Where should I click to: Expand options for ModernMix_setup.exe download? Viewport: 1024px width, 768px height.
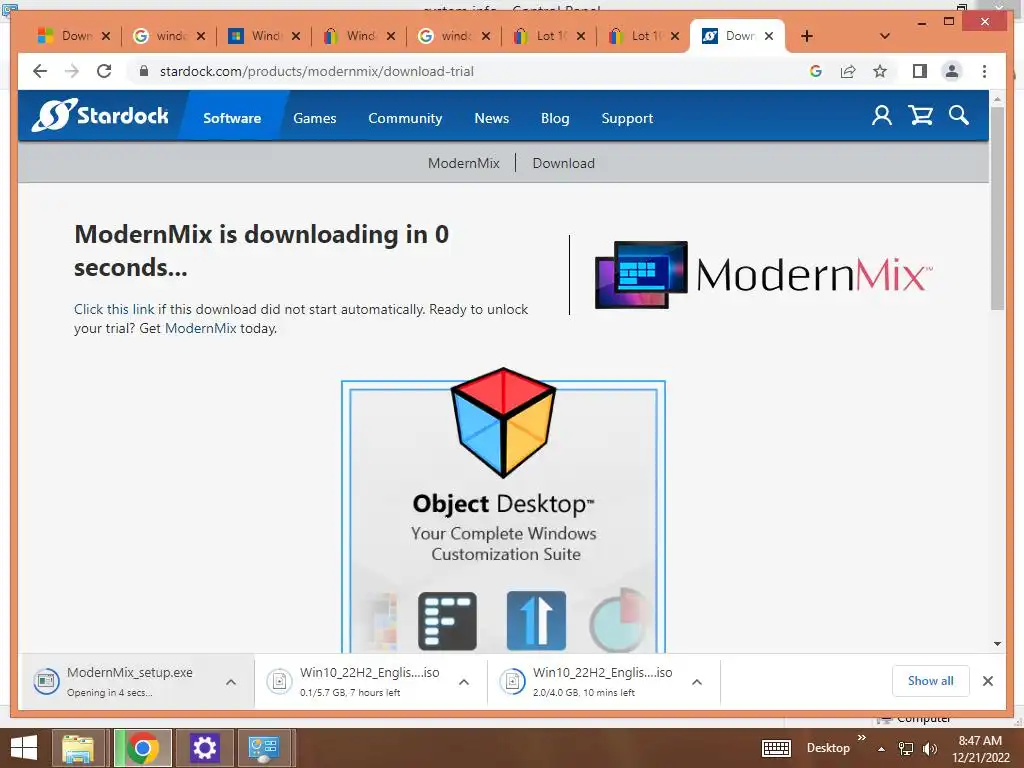click(231, 682)
